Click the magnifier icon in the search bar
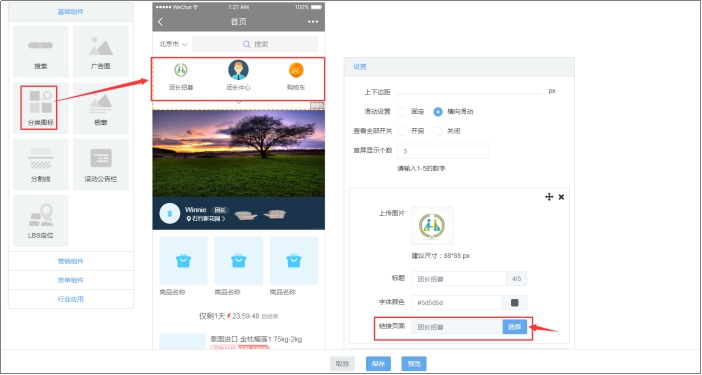Screen dimensions: 702x375 (x=247, y=44)
